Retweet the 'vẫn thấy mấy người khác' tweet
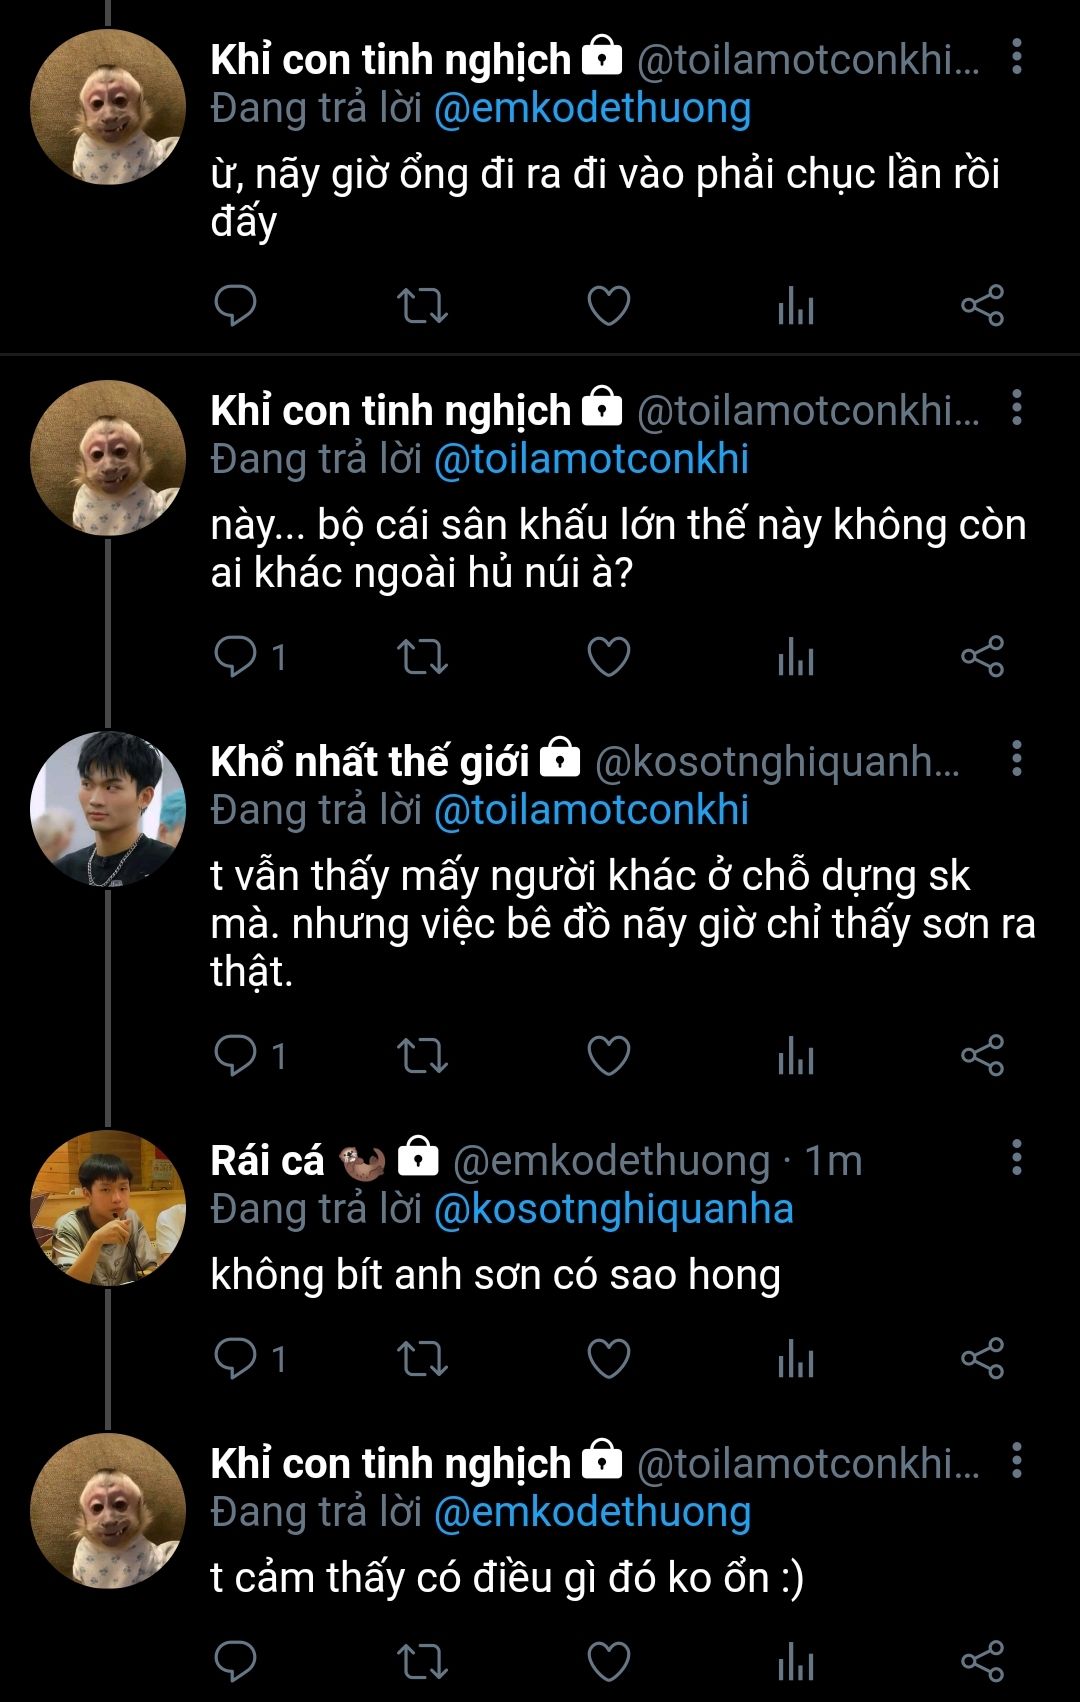 click(x=422, y=1056)
